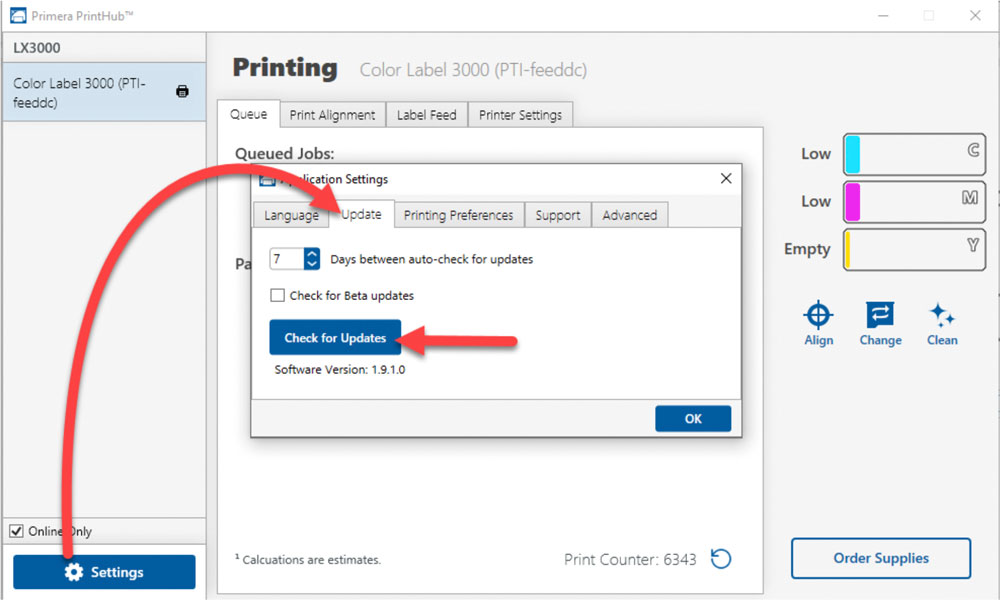
Task: Open the Print Alignment tab
Action: click(332, 115)
